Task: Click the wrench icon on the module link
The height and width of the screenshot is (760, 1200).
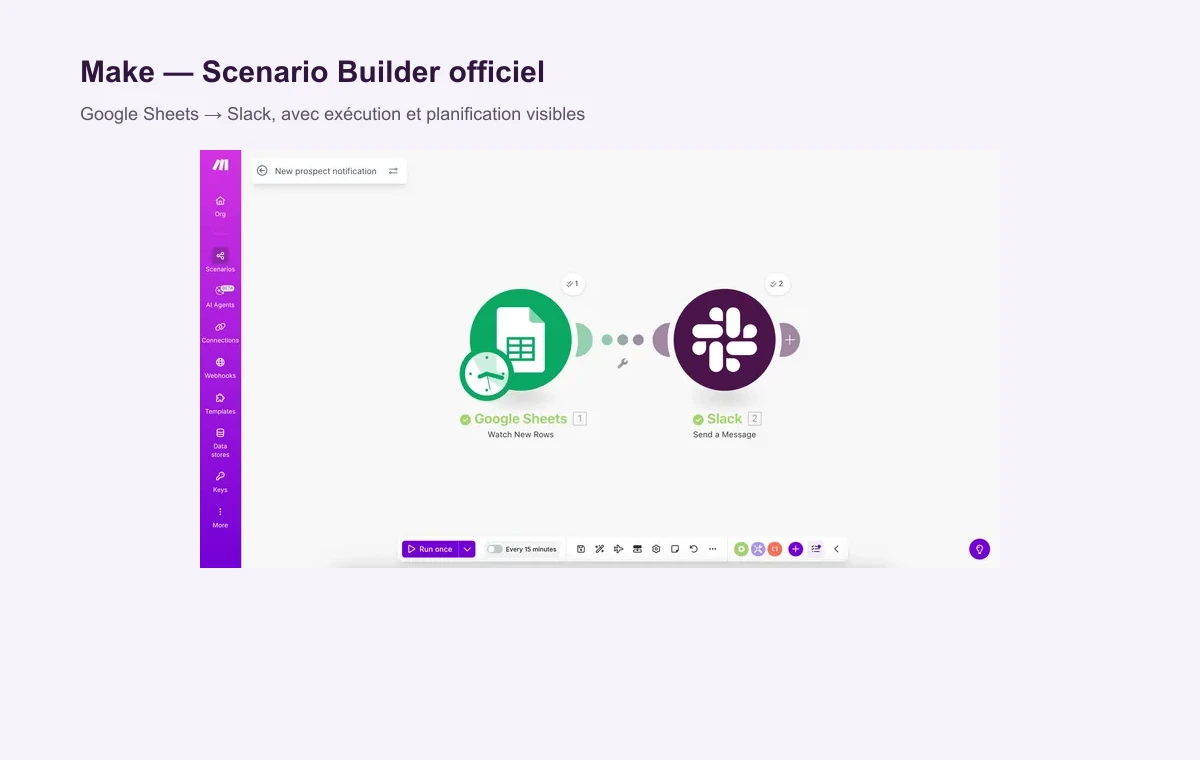Action: tap(622, 363)
